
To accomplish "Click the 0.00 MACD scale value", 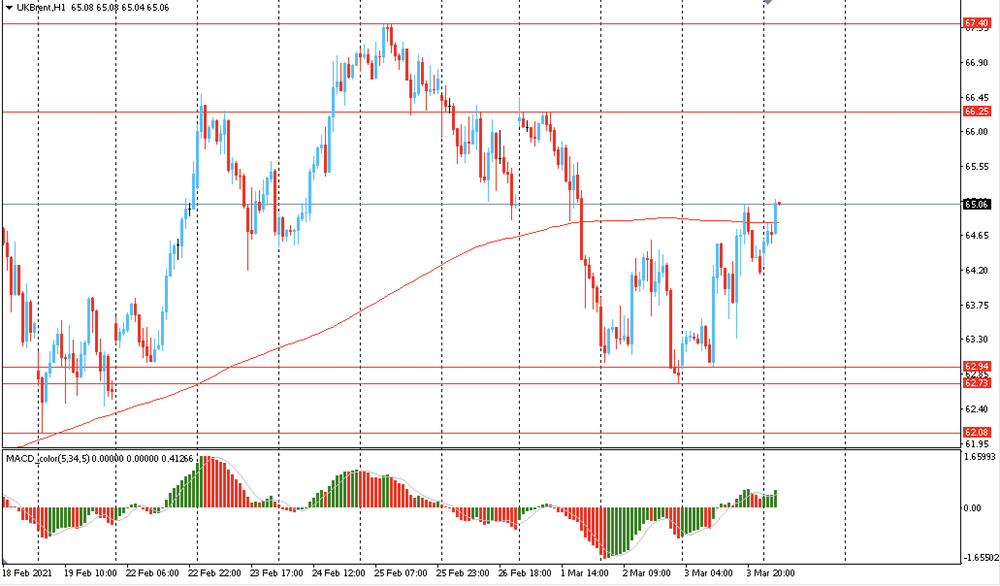I will point(973,508).
